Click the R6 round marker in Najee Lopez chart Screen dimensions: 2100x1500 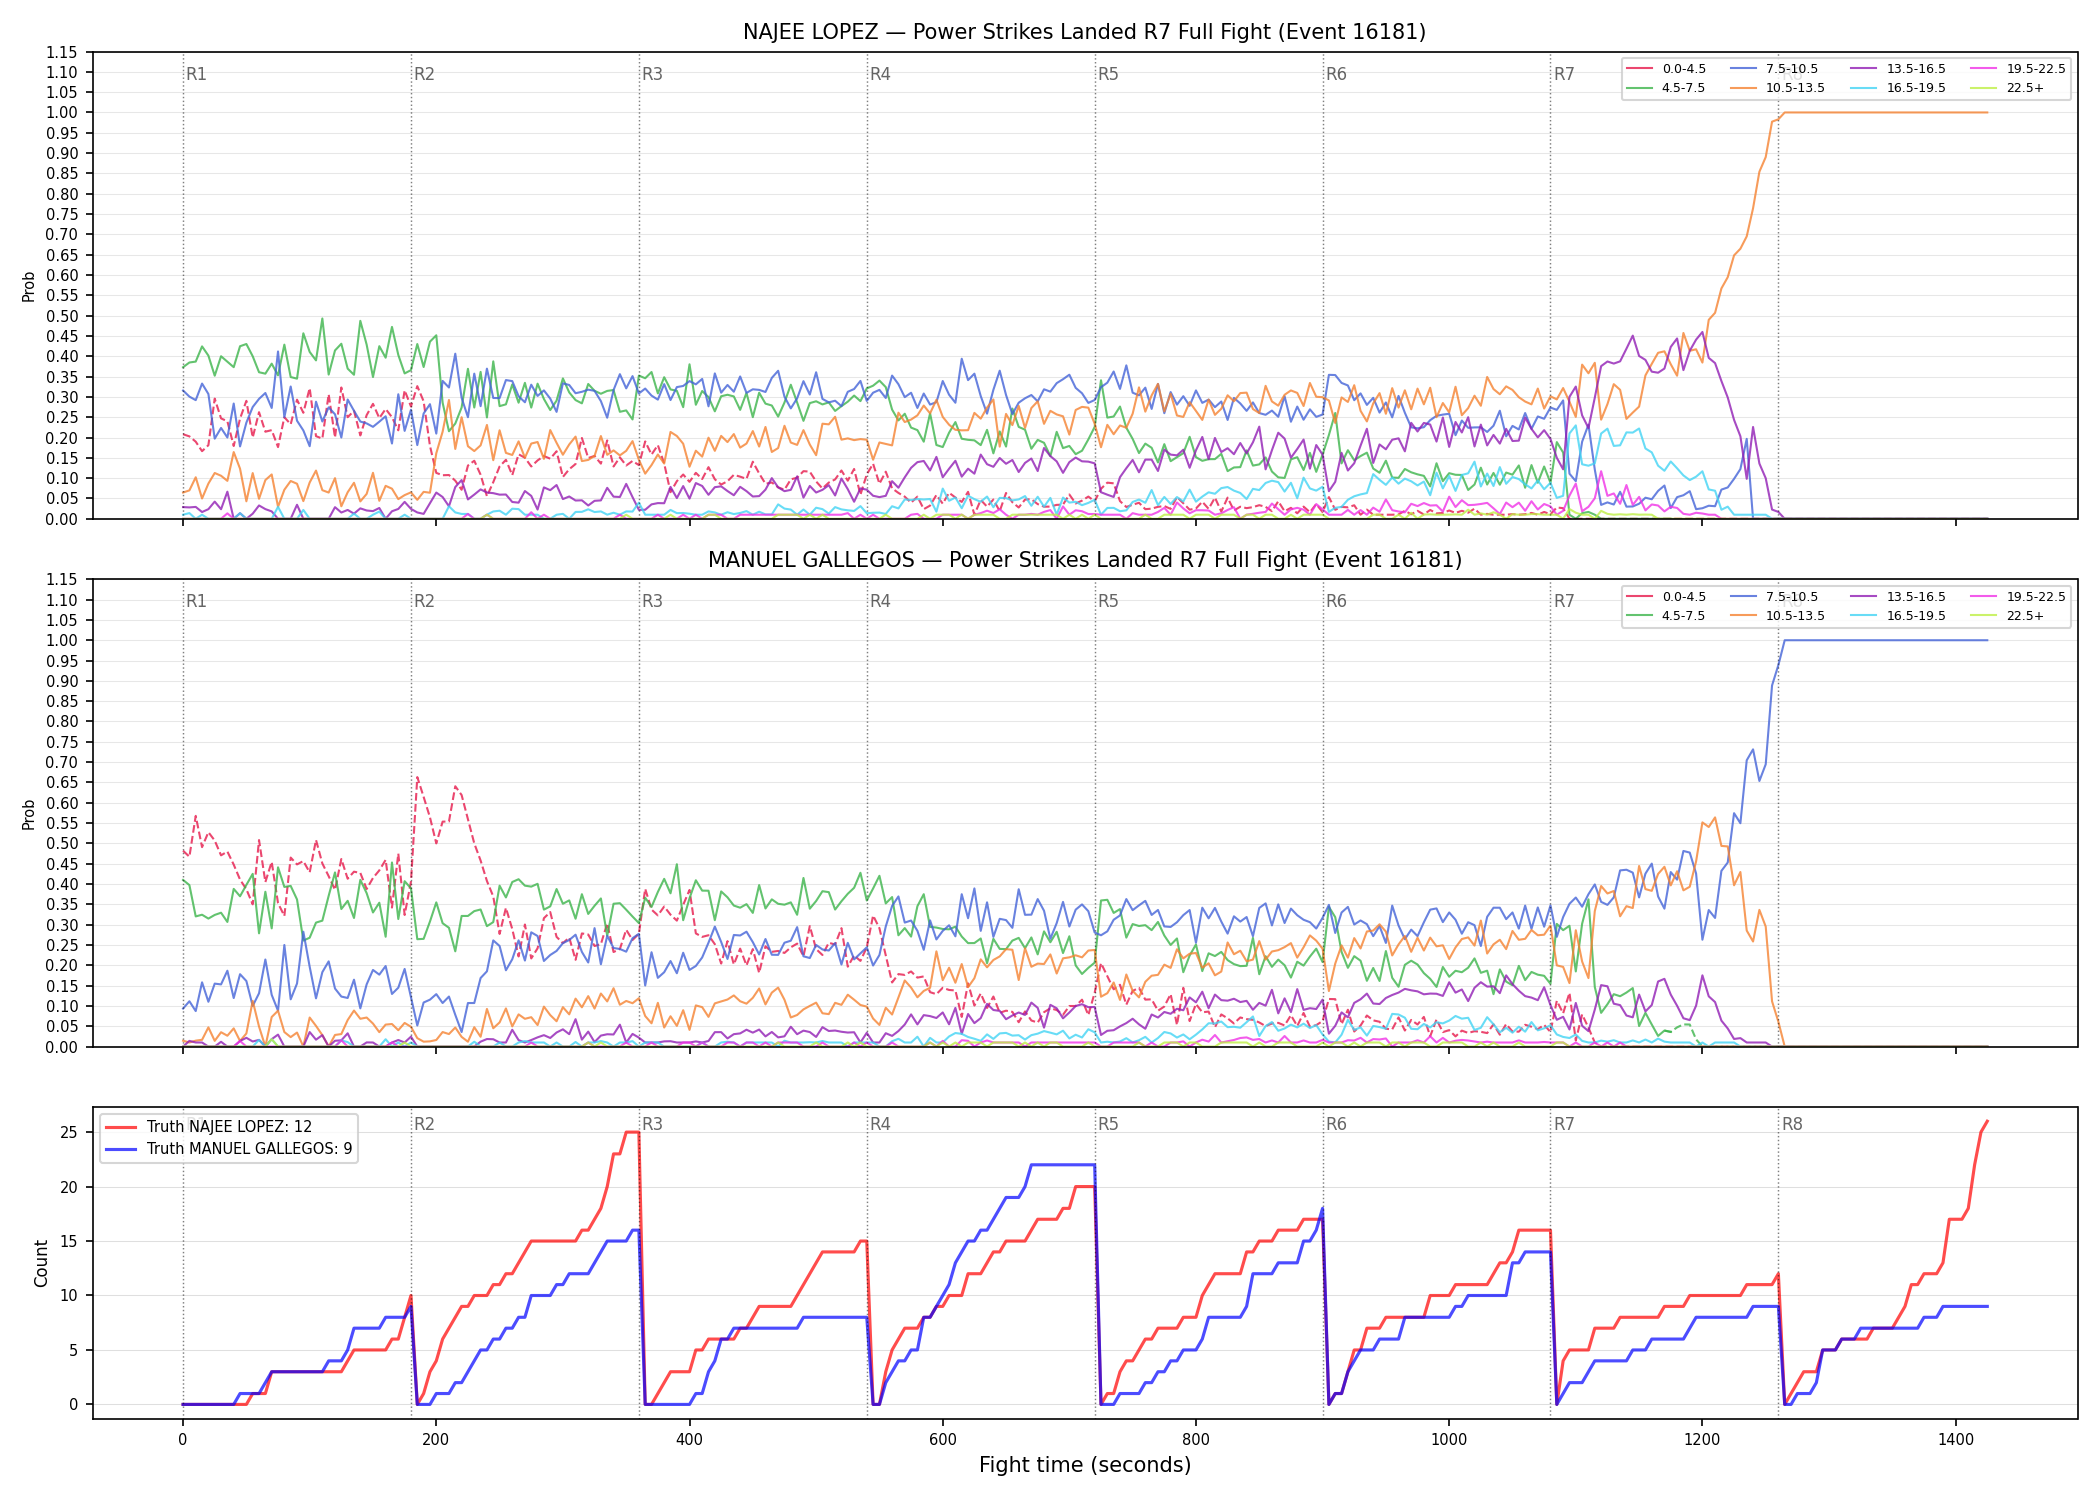pos(1336,74)
